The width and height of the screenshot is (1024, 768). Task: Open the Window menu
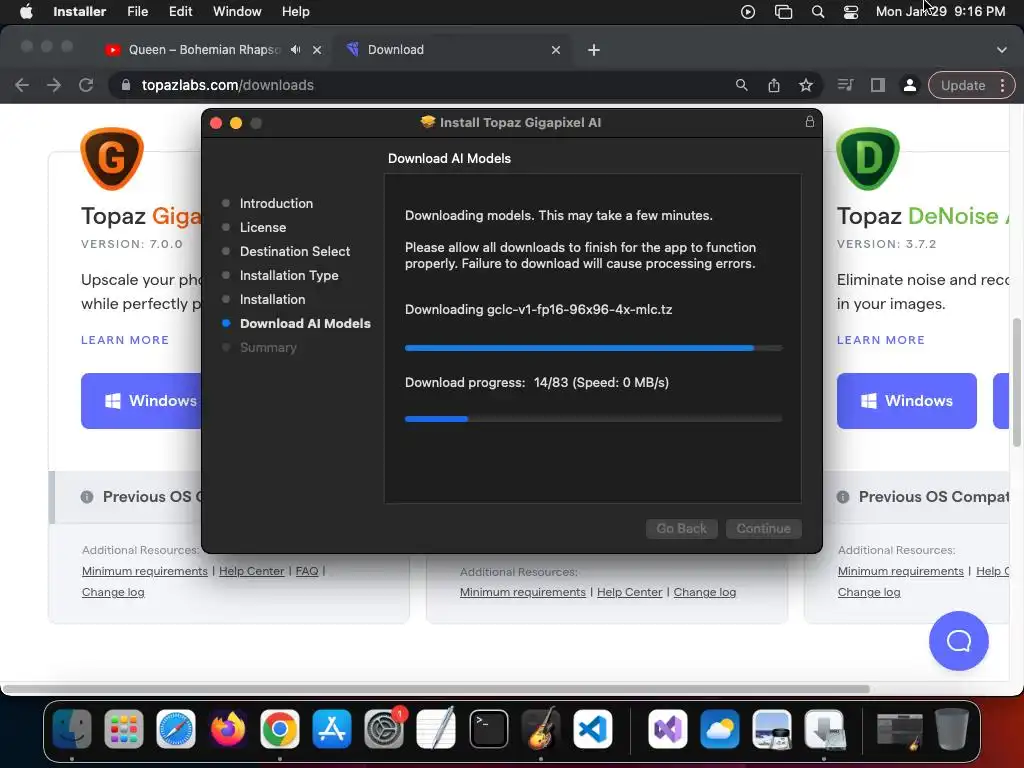point(237,12)
